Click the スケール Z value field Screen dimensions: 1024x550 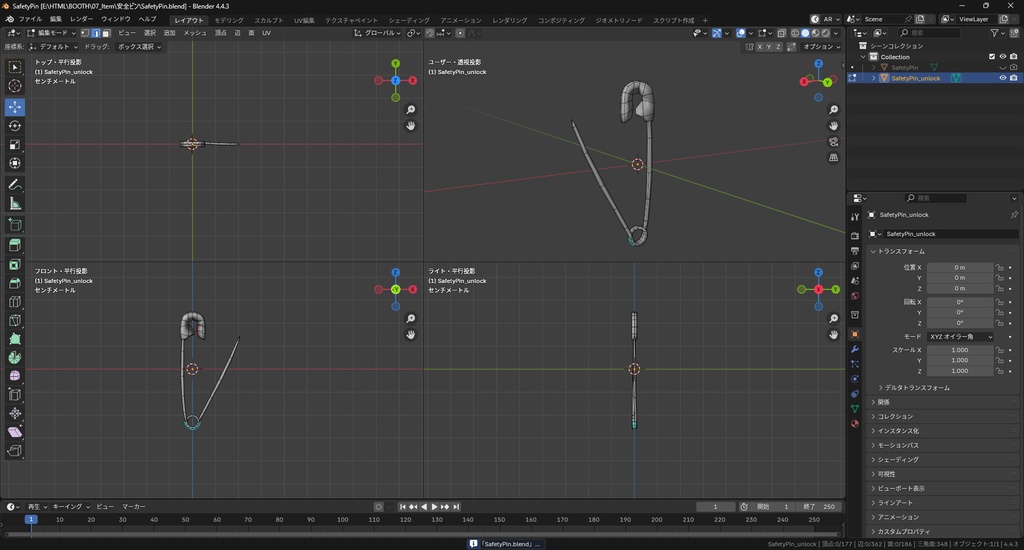click(960, 370)
